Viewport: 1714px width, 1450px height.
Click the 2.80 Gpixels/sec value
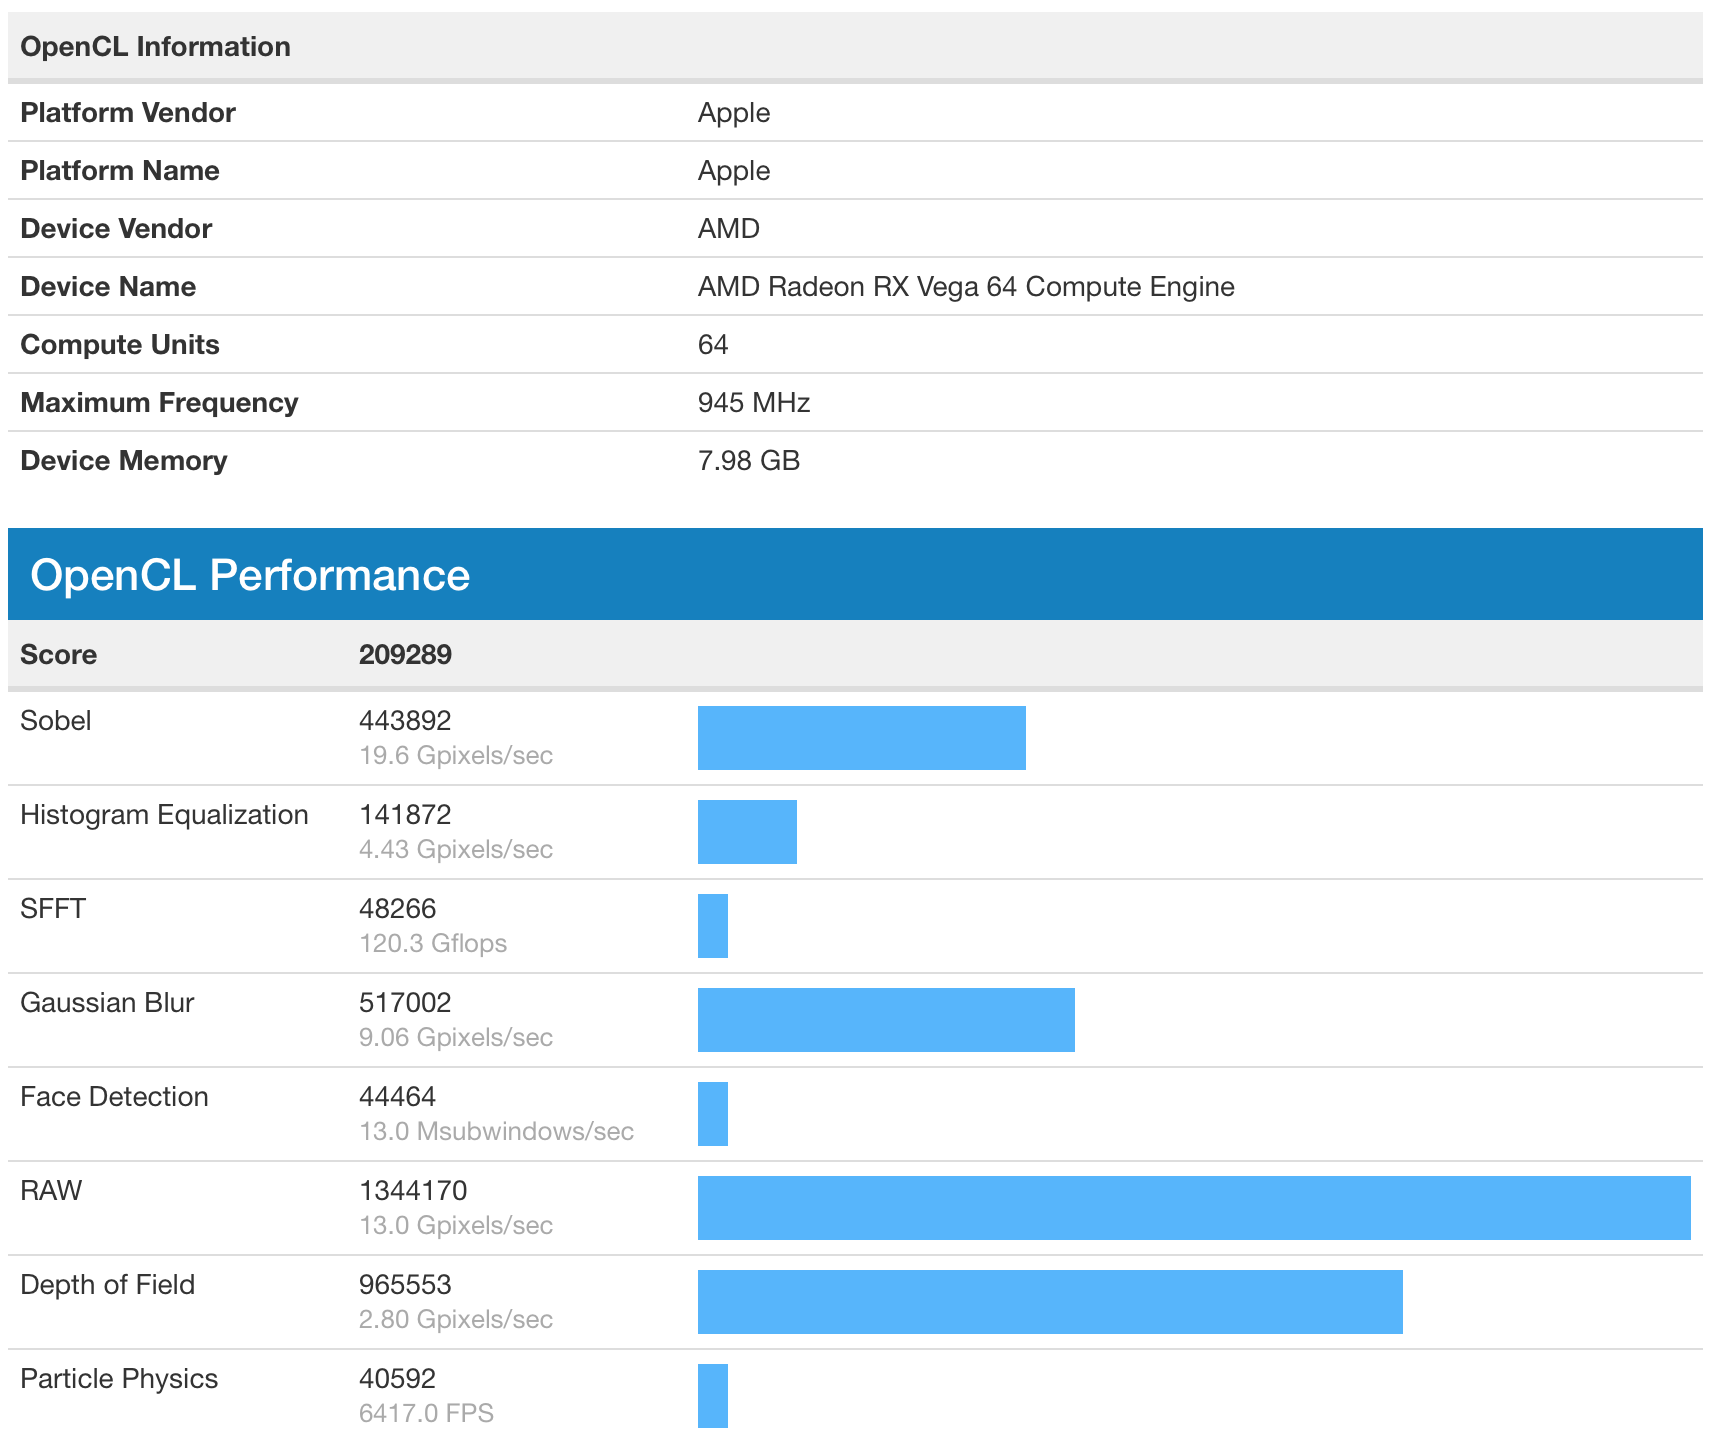tap(456, 1320)
